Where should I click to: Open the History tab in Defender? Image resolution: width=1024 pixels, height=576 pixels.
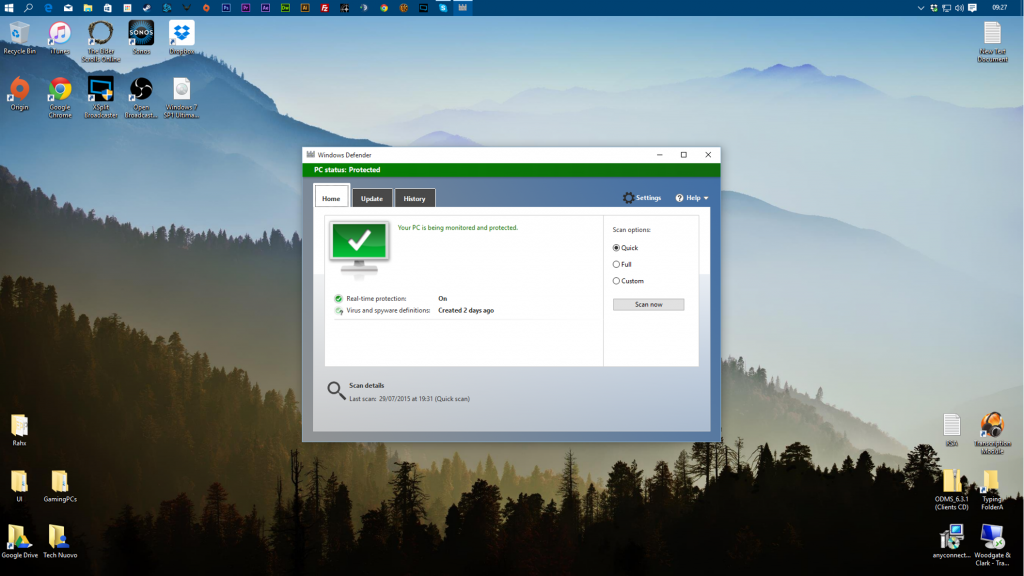click(x=414, y=197)
